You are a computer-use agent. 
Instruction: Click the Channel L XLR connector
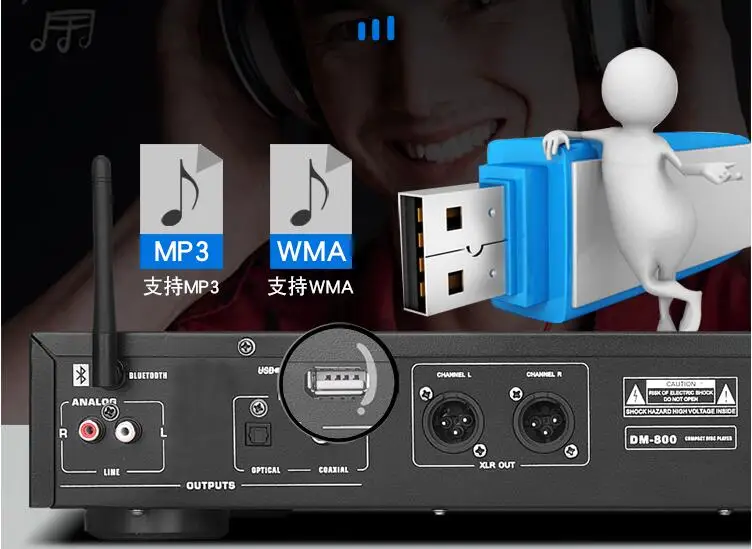pyautogui.click(x=453, y=421)
